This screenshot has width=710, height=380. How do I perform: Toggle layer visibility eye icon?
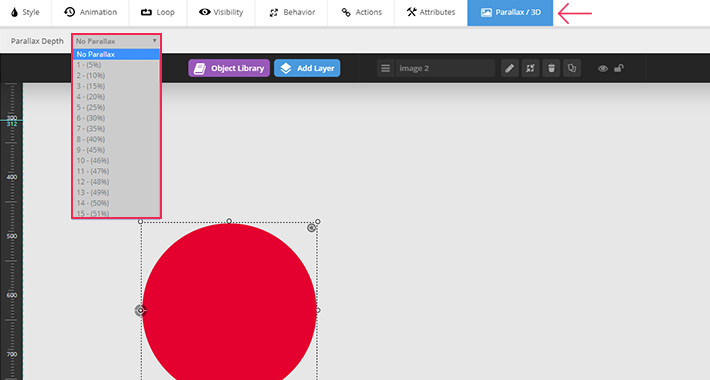click(x=603, y=68)
